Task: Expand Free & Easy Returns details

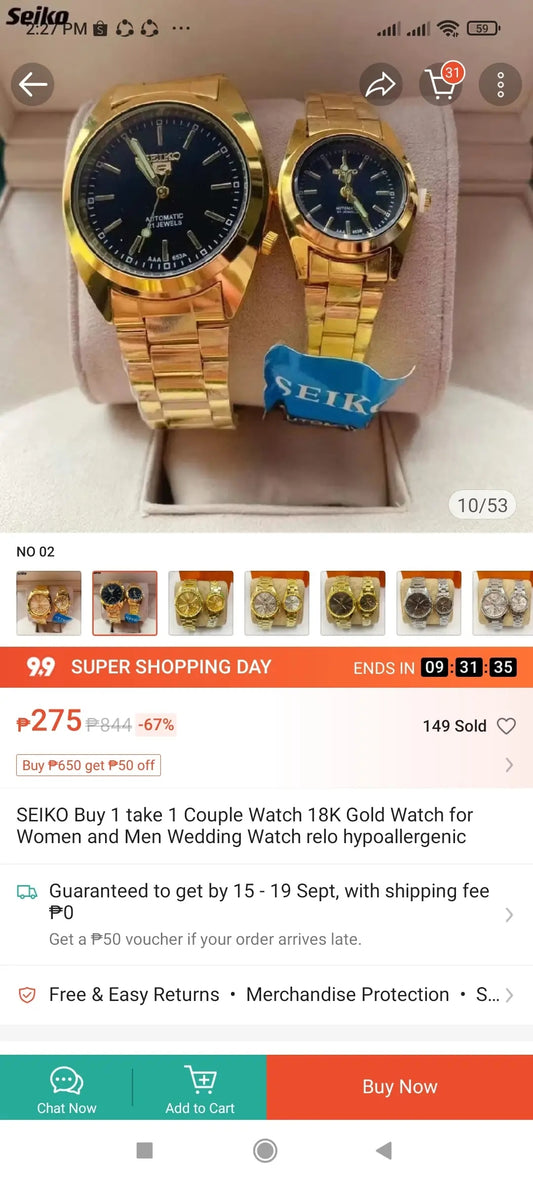Action: pos(266,994)
